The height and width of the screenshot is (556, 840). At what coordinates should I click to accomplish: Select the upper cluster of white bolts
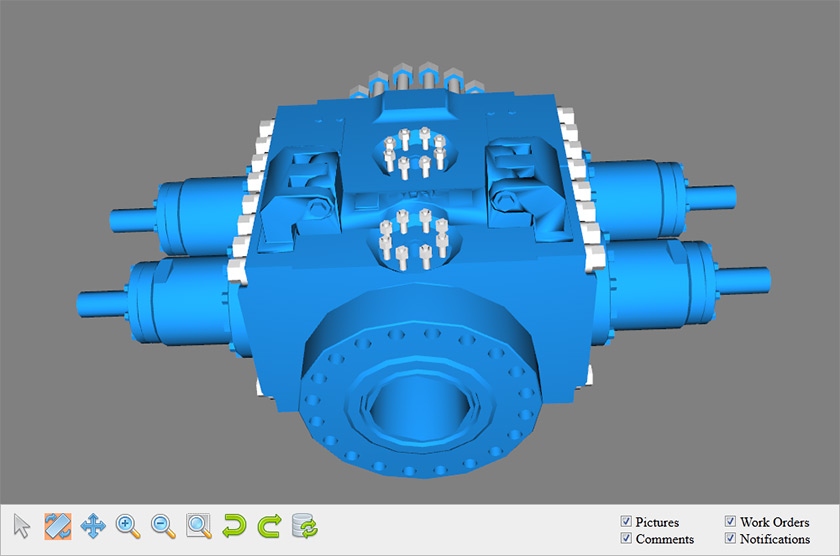pos(415,151)
